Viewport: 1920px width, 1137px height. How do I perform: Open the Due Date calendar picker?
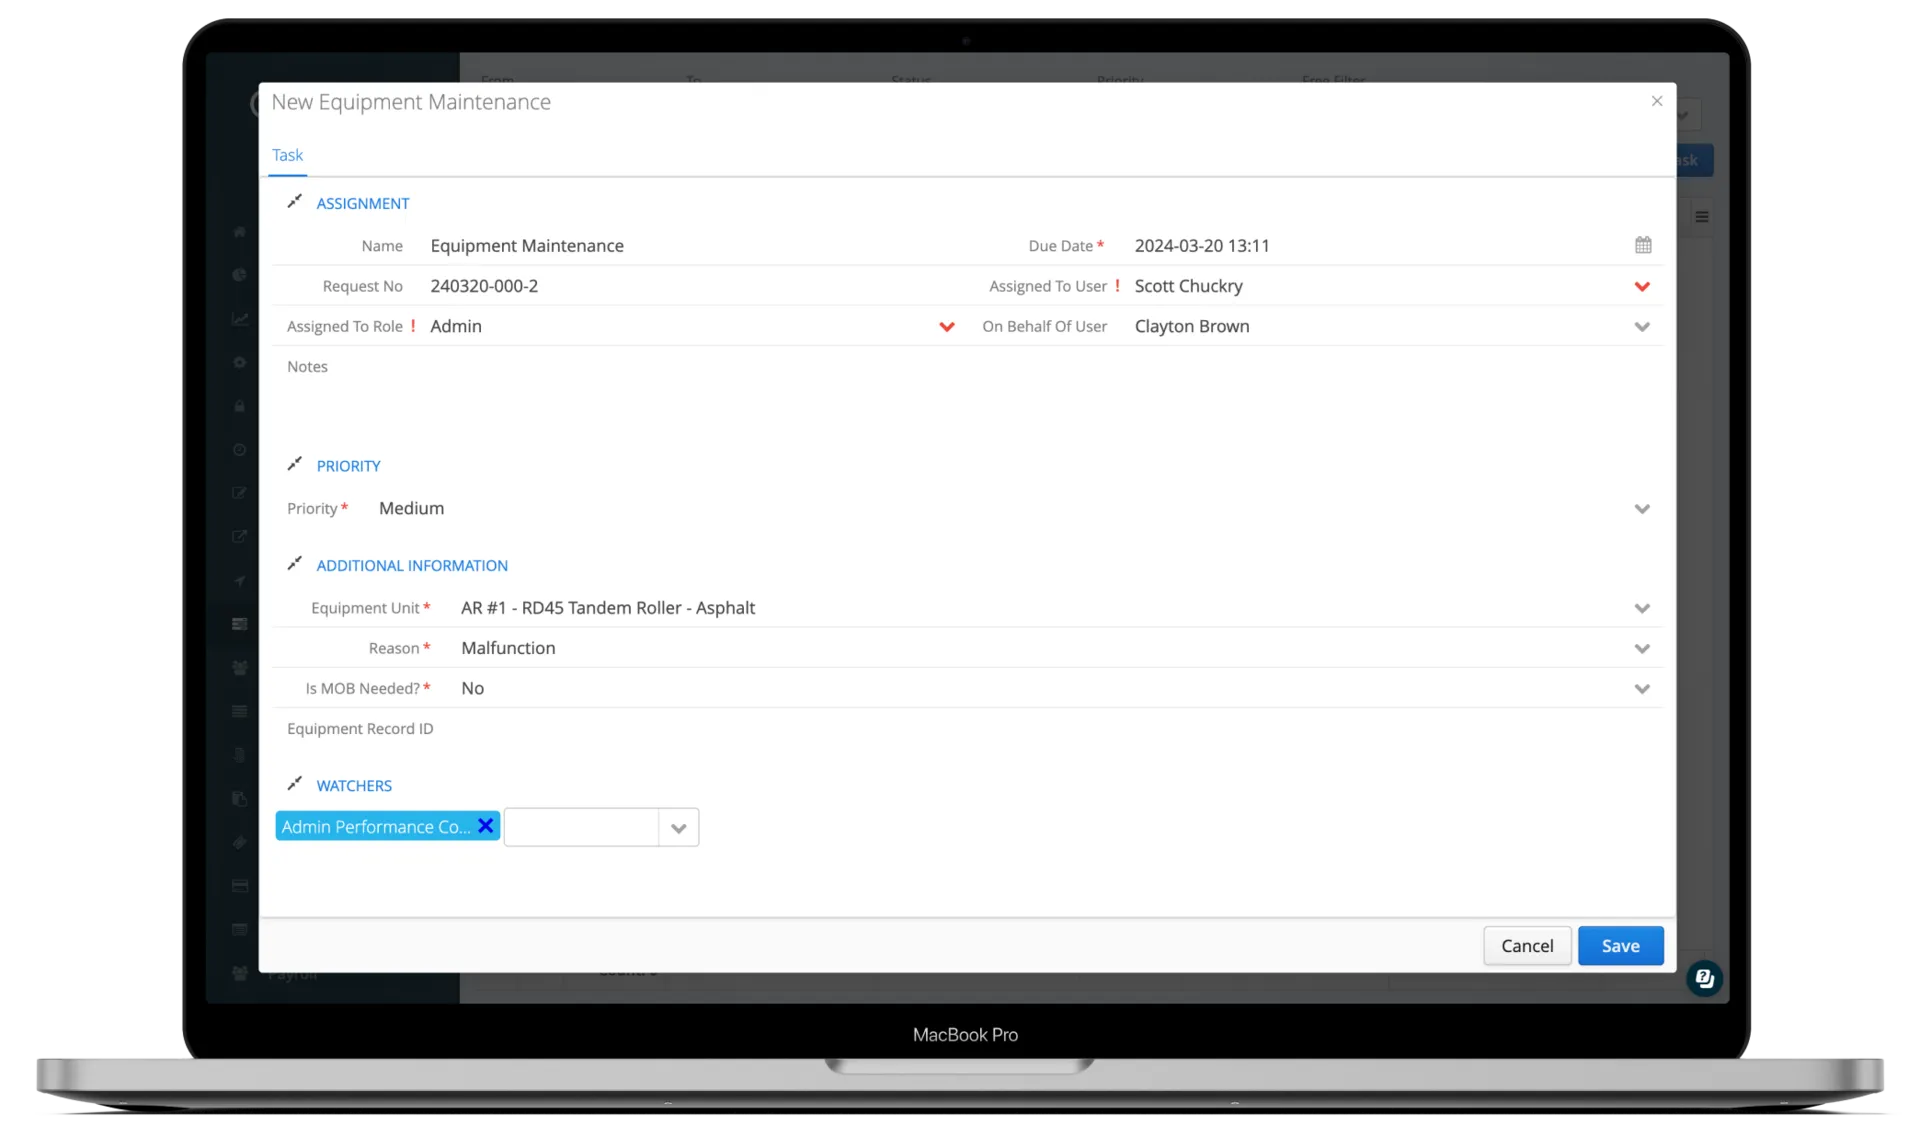(x=1643, y=245)
